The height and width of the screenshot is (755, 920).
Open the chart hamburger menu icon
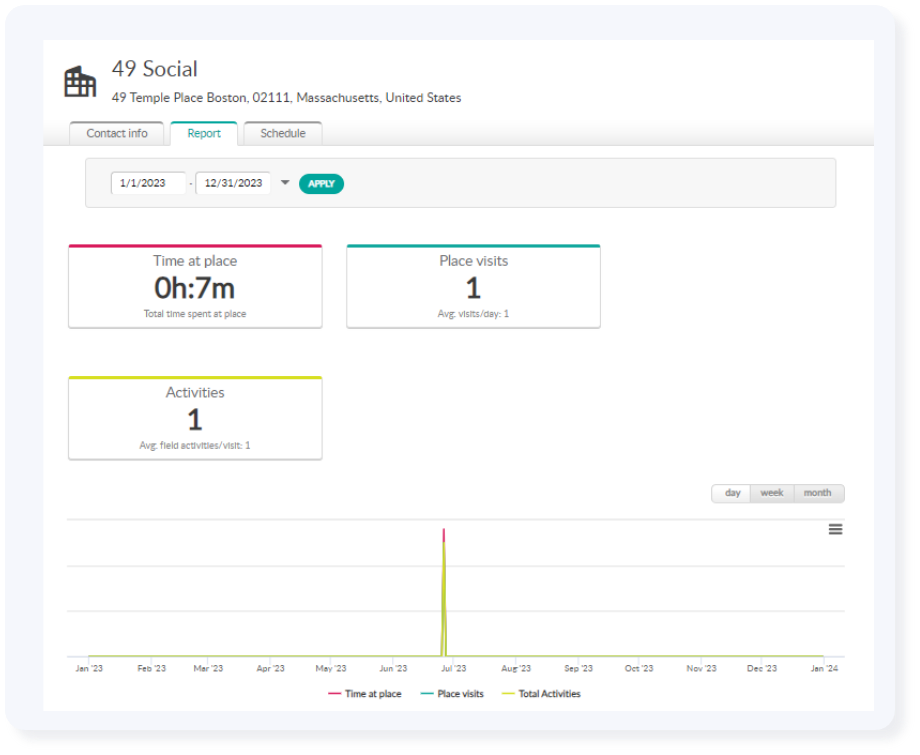[x=835, y=530]
